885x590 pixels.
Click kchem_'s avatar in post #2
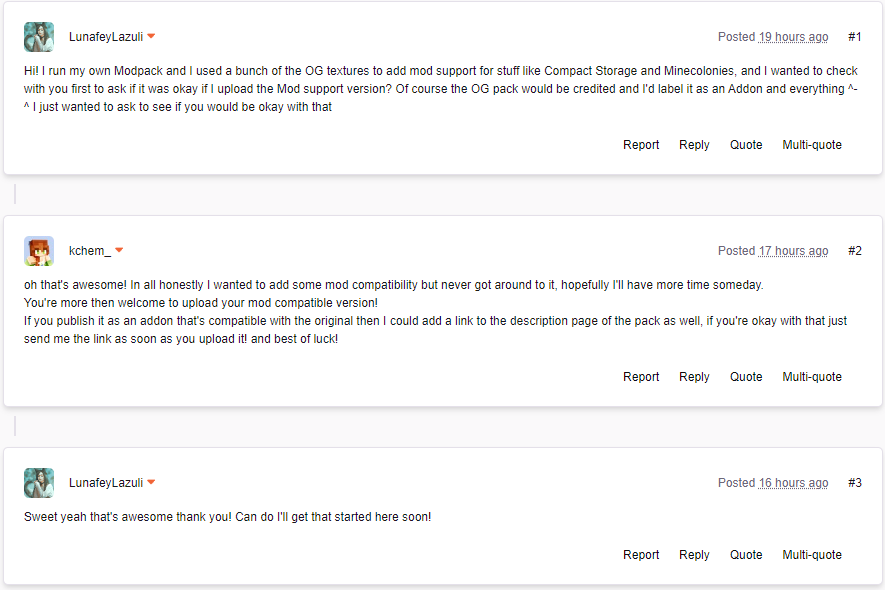click(x=39, y=251)
